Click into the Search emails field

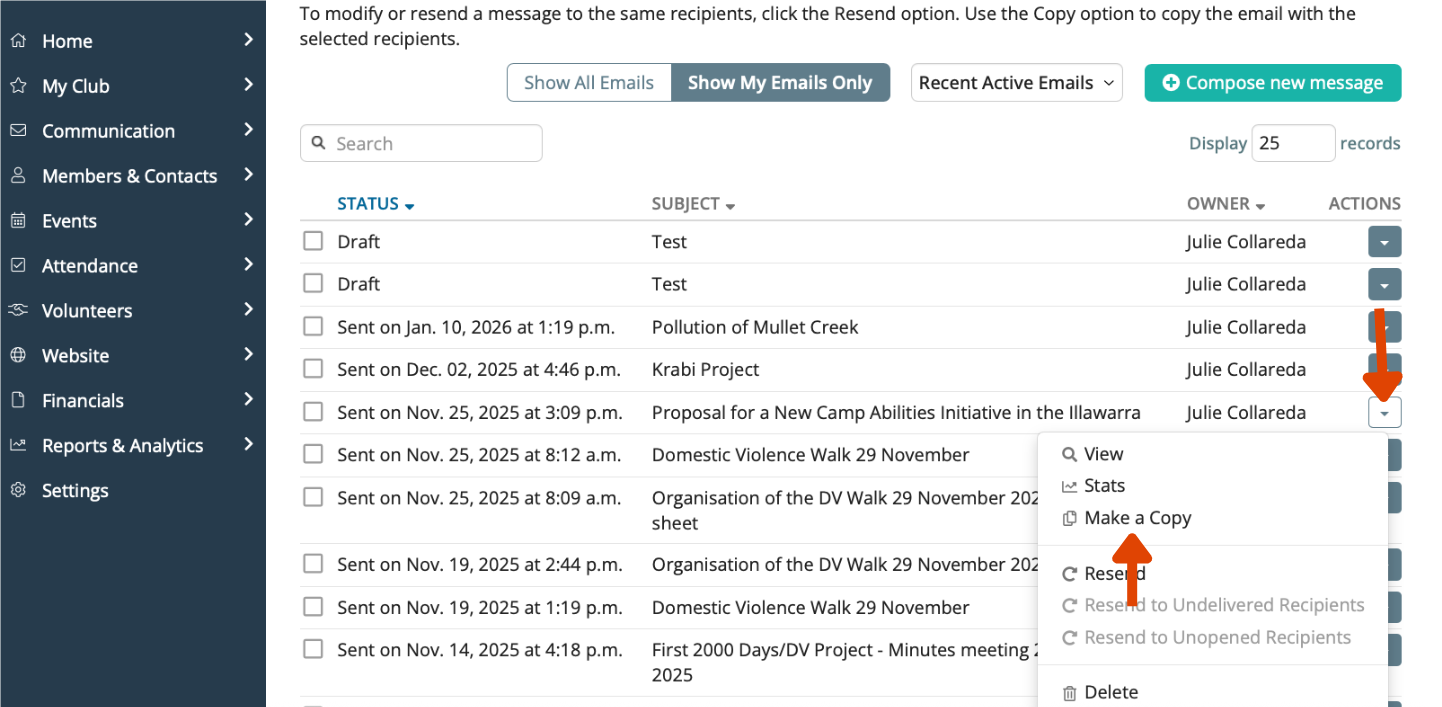[421, 143]
